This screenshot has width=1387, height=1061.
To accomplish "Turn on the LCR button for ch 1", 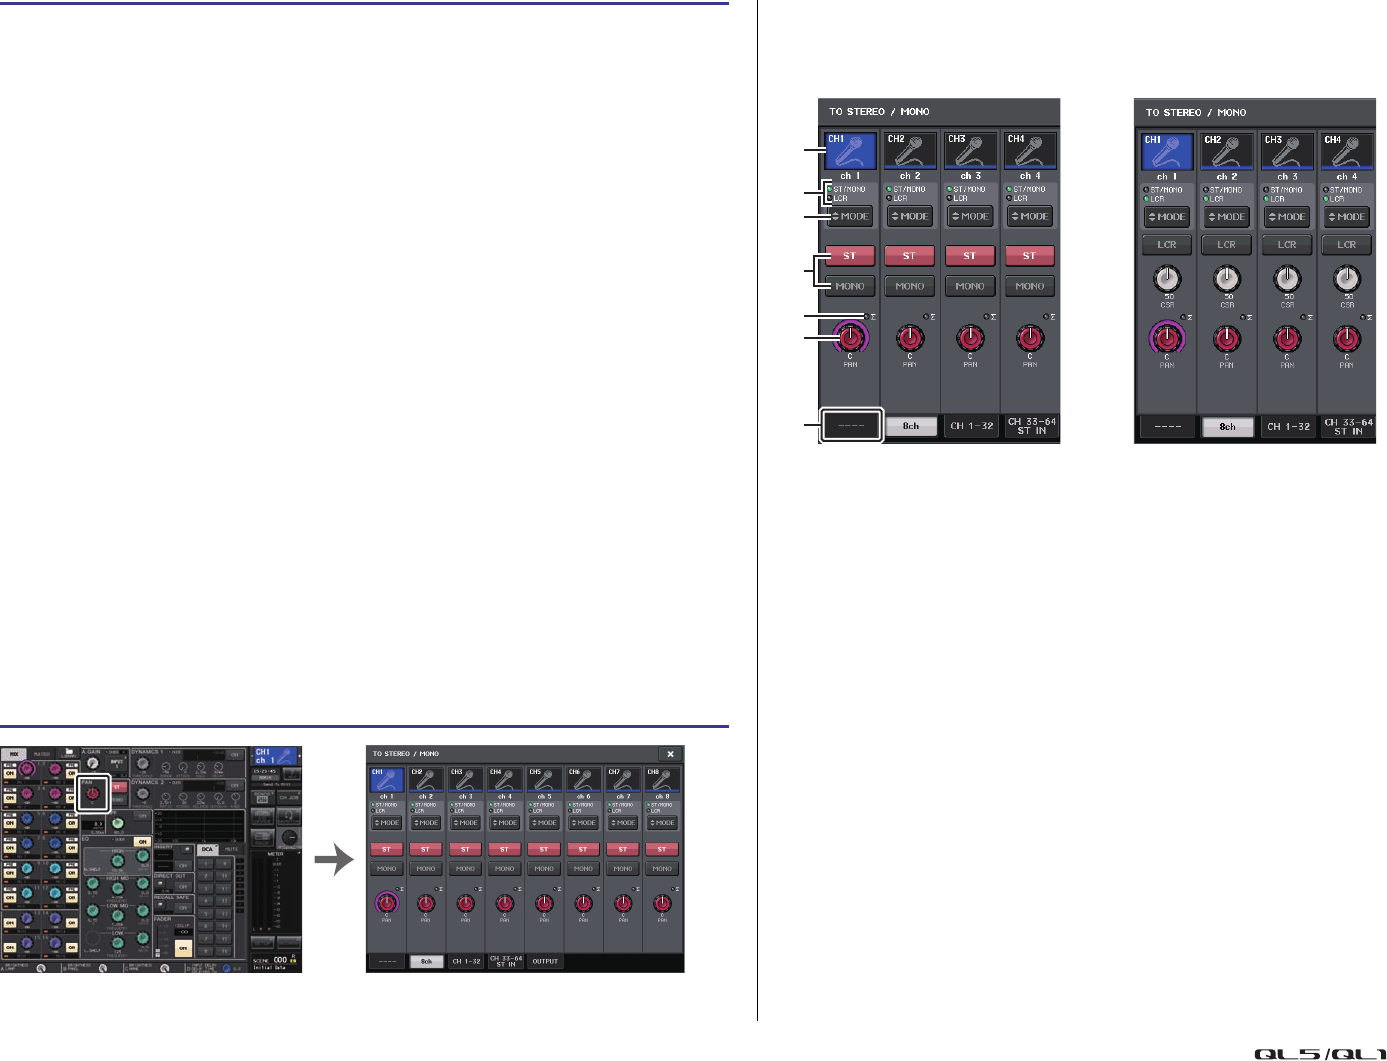I will (x=1167, y=244).
